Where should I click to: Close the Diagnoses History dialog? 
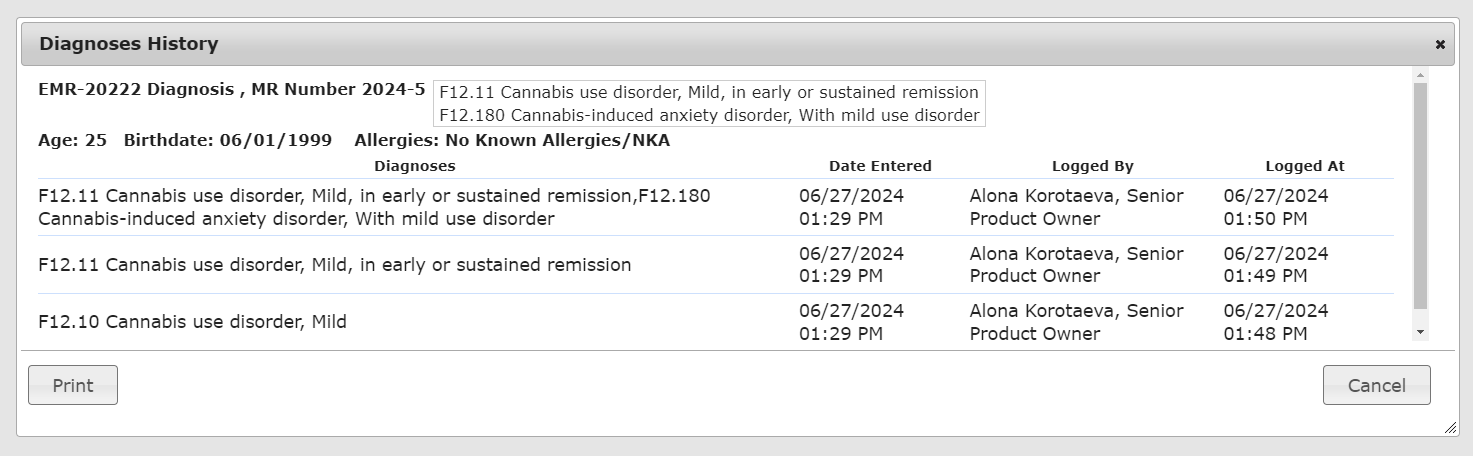[1440, 44]
